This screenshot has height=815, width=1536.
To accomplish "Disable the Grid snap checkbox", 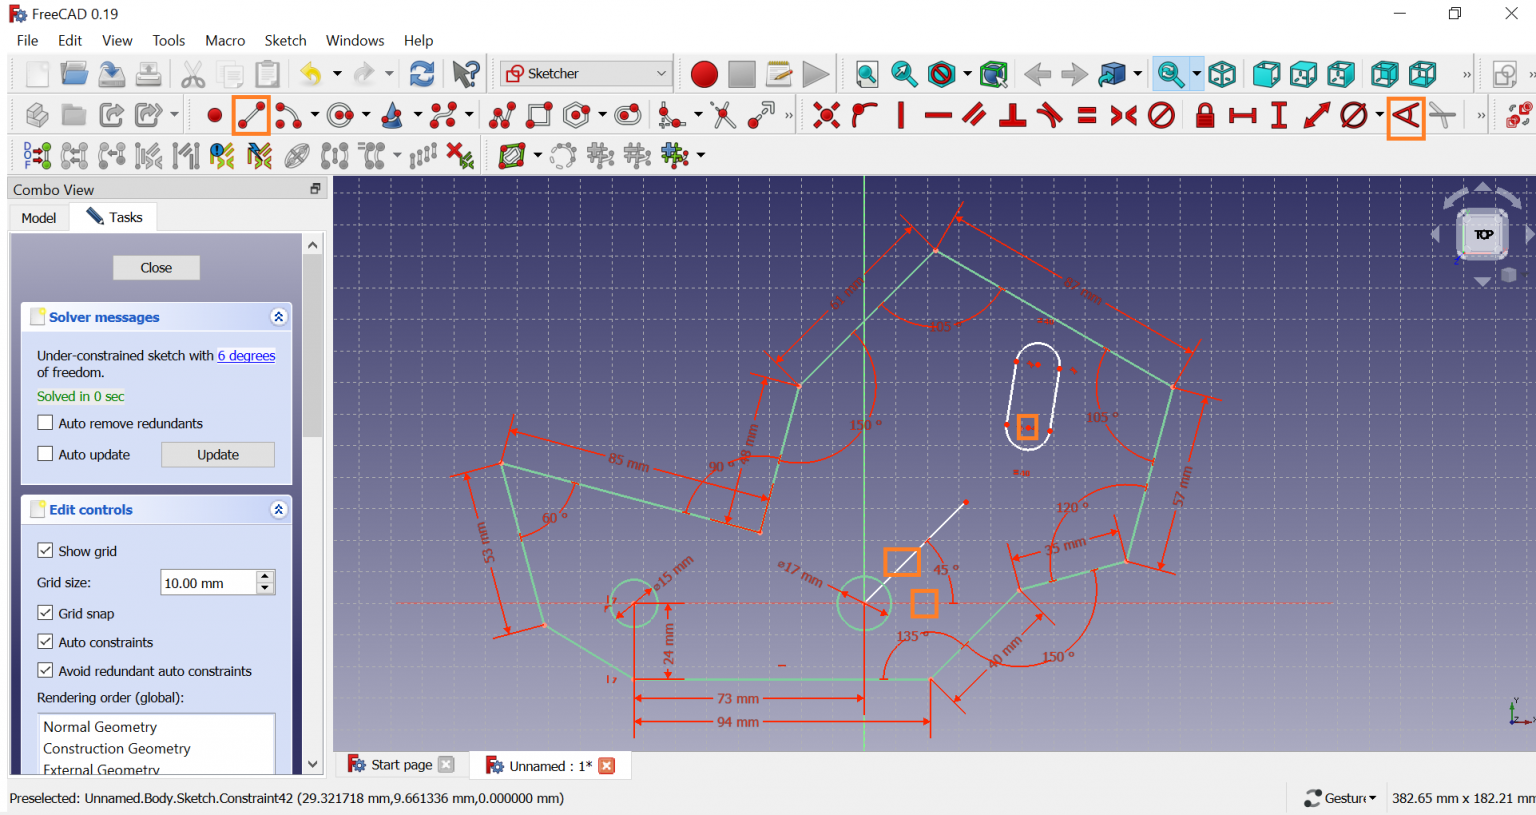I will [x=45, y=613].
